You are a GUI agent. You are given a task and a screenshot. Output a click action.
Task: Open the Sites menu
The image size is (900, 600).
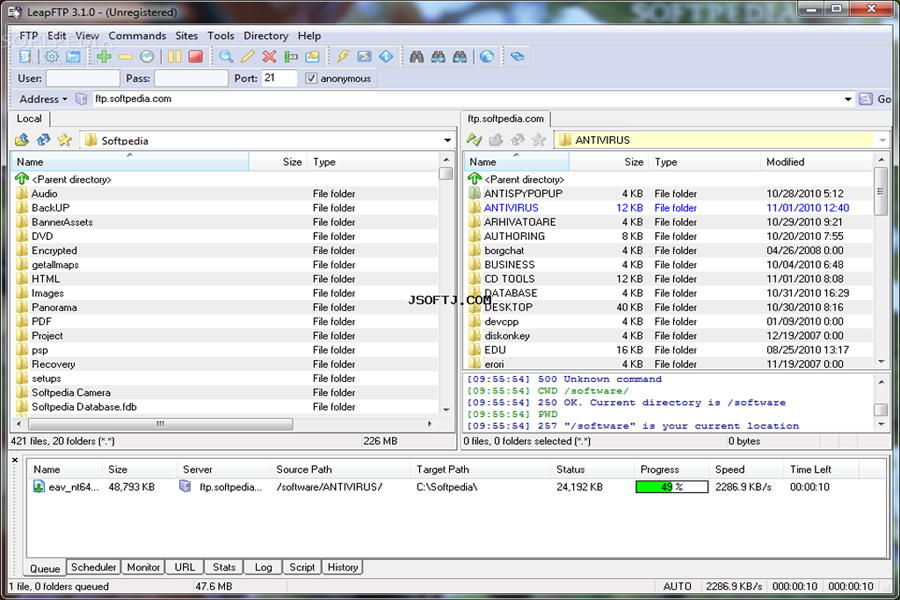(187, 36)
